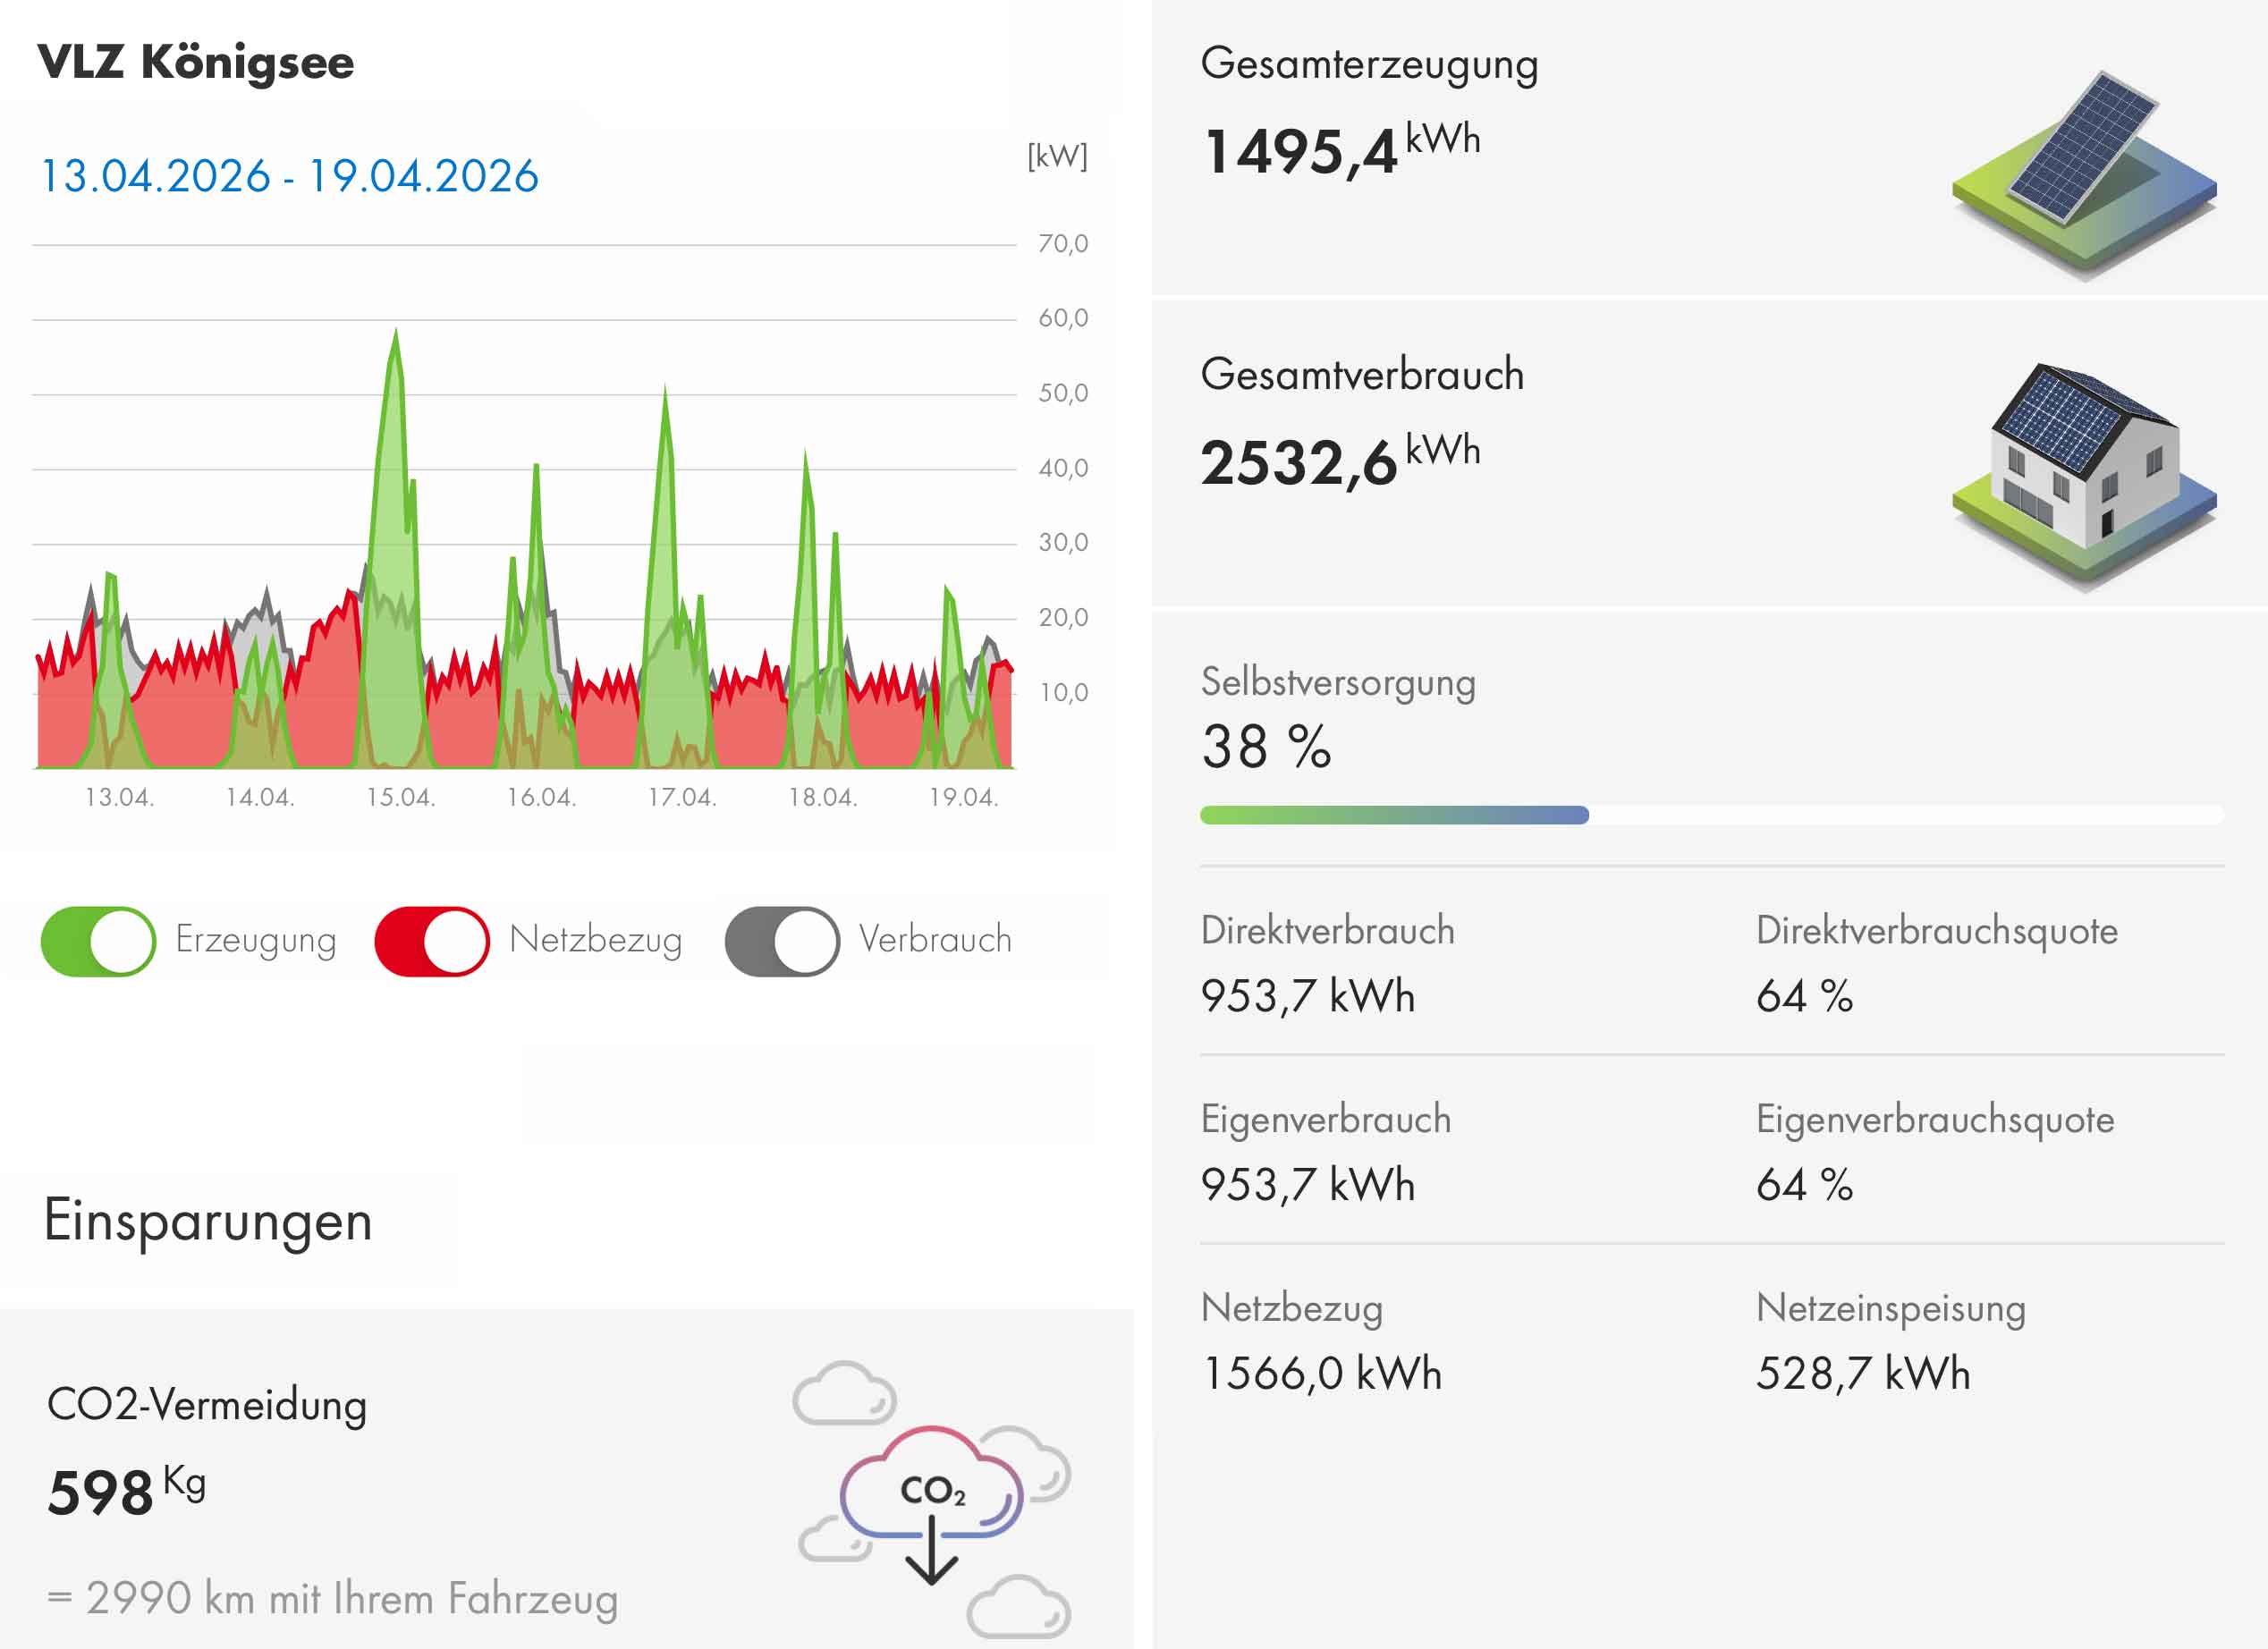Toggle the red Netzbezug switch
Image resolution: width=2268 pixels, height=1649 pixels.
point(432,941)
